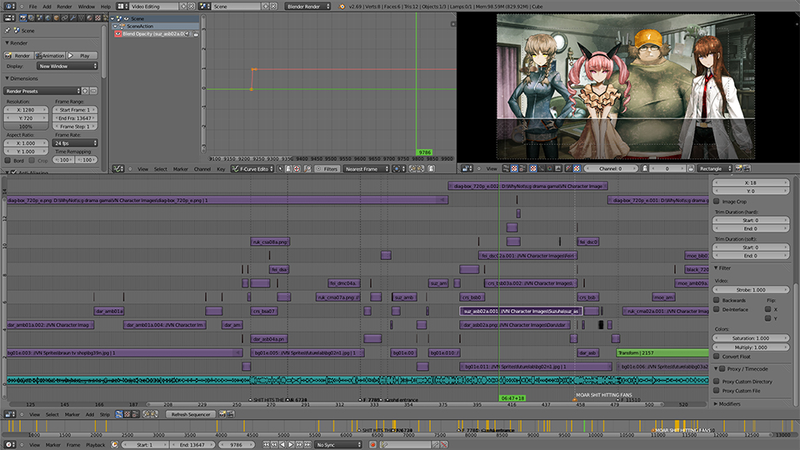
Task: Enable Convert Float checkbox
Action: pos(717,356)
